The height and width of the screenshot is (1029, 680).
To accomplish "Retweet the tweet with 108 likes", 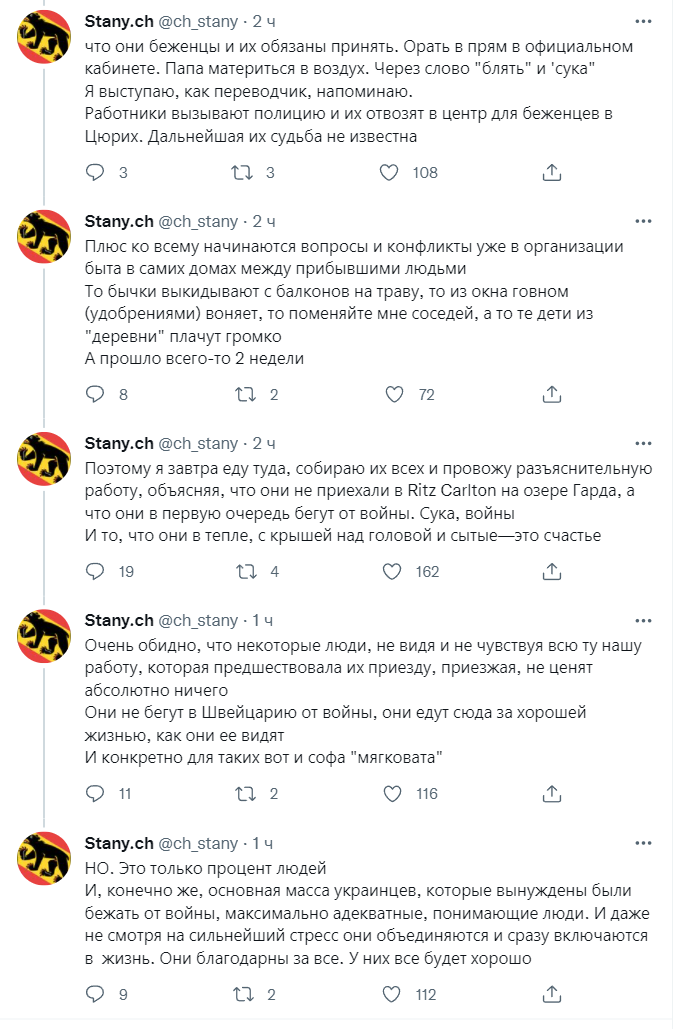I will pos(242,172).
